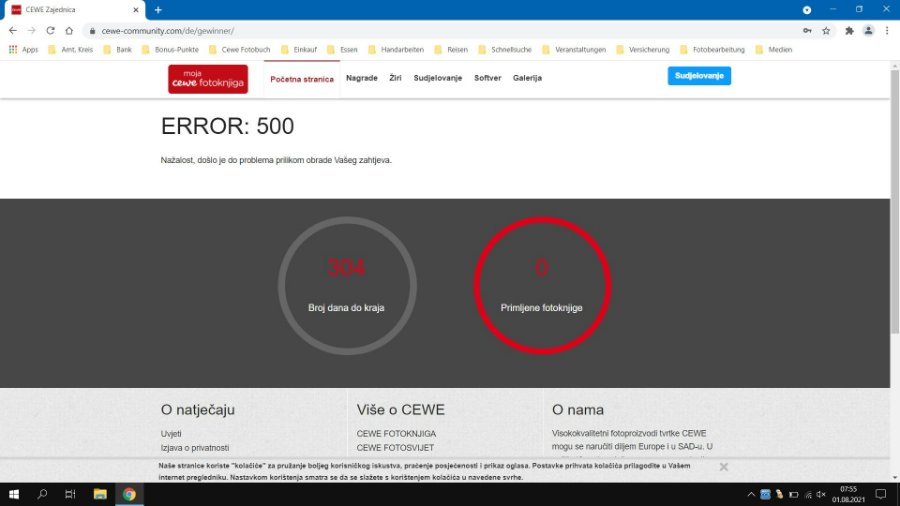This screenshot has height=506, width=900.
Task: Open the Galerija nav item
Action: click(527, 78)
